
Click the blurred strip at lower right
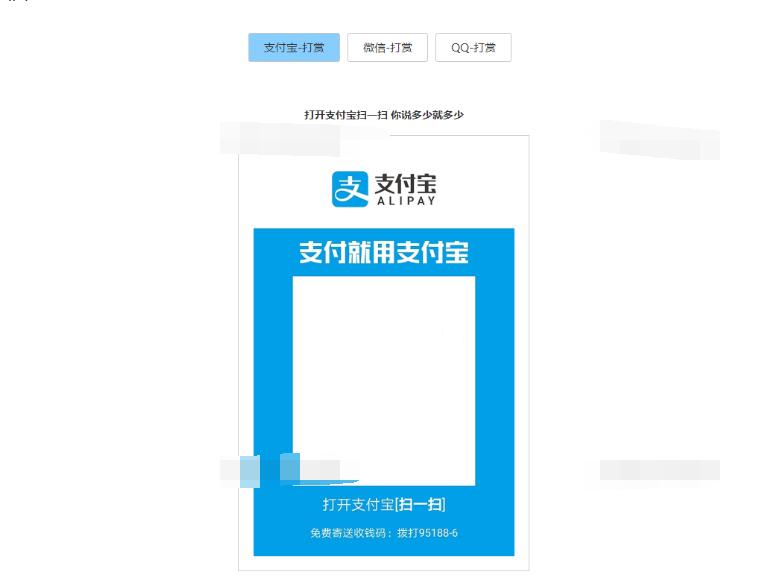[x=659, y=470]
